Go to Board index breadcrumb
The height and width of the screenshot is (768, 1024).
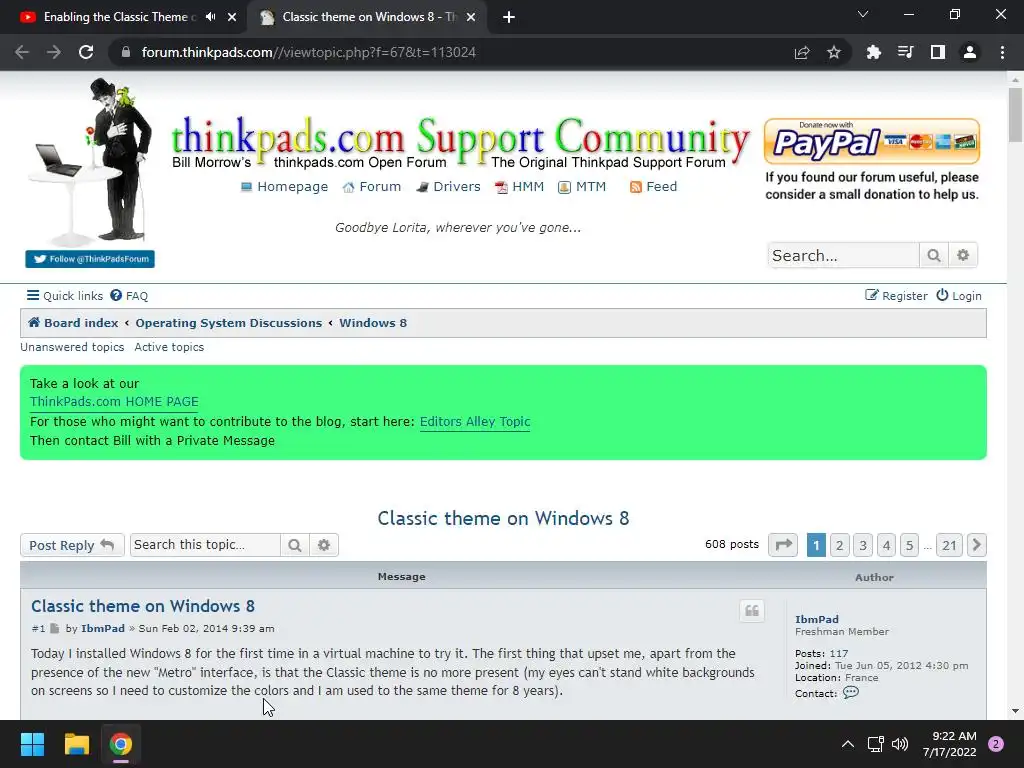coord(73,323)
